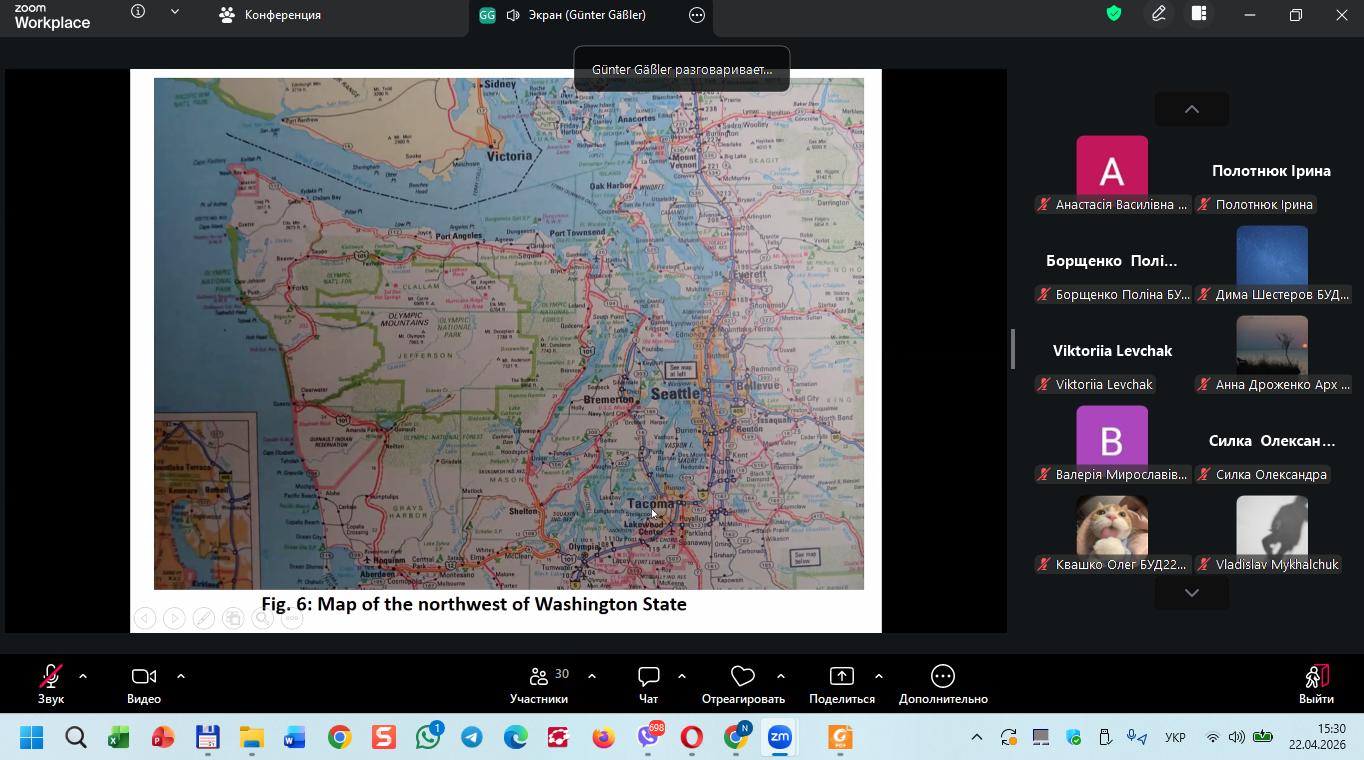Leave the meeting with Выйти button

[x=1316, y=684]
